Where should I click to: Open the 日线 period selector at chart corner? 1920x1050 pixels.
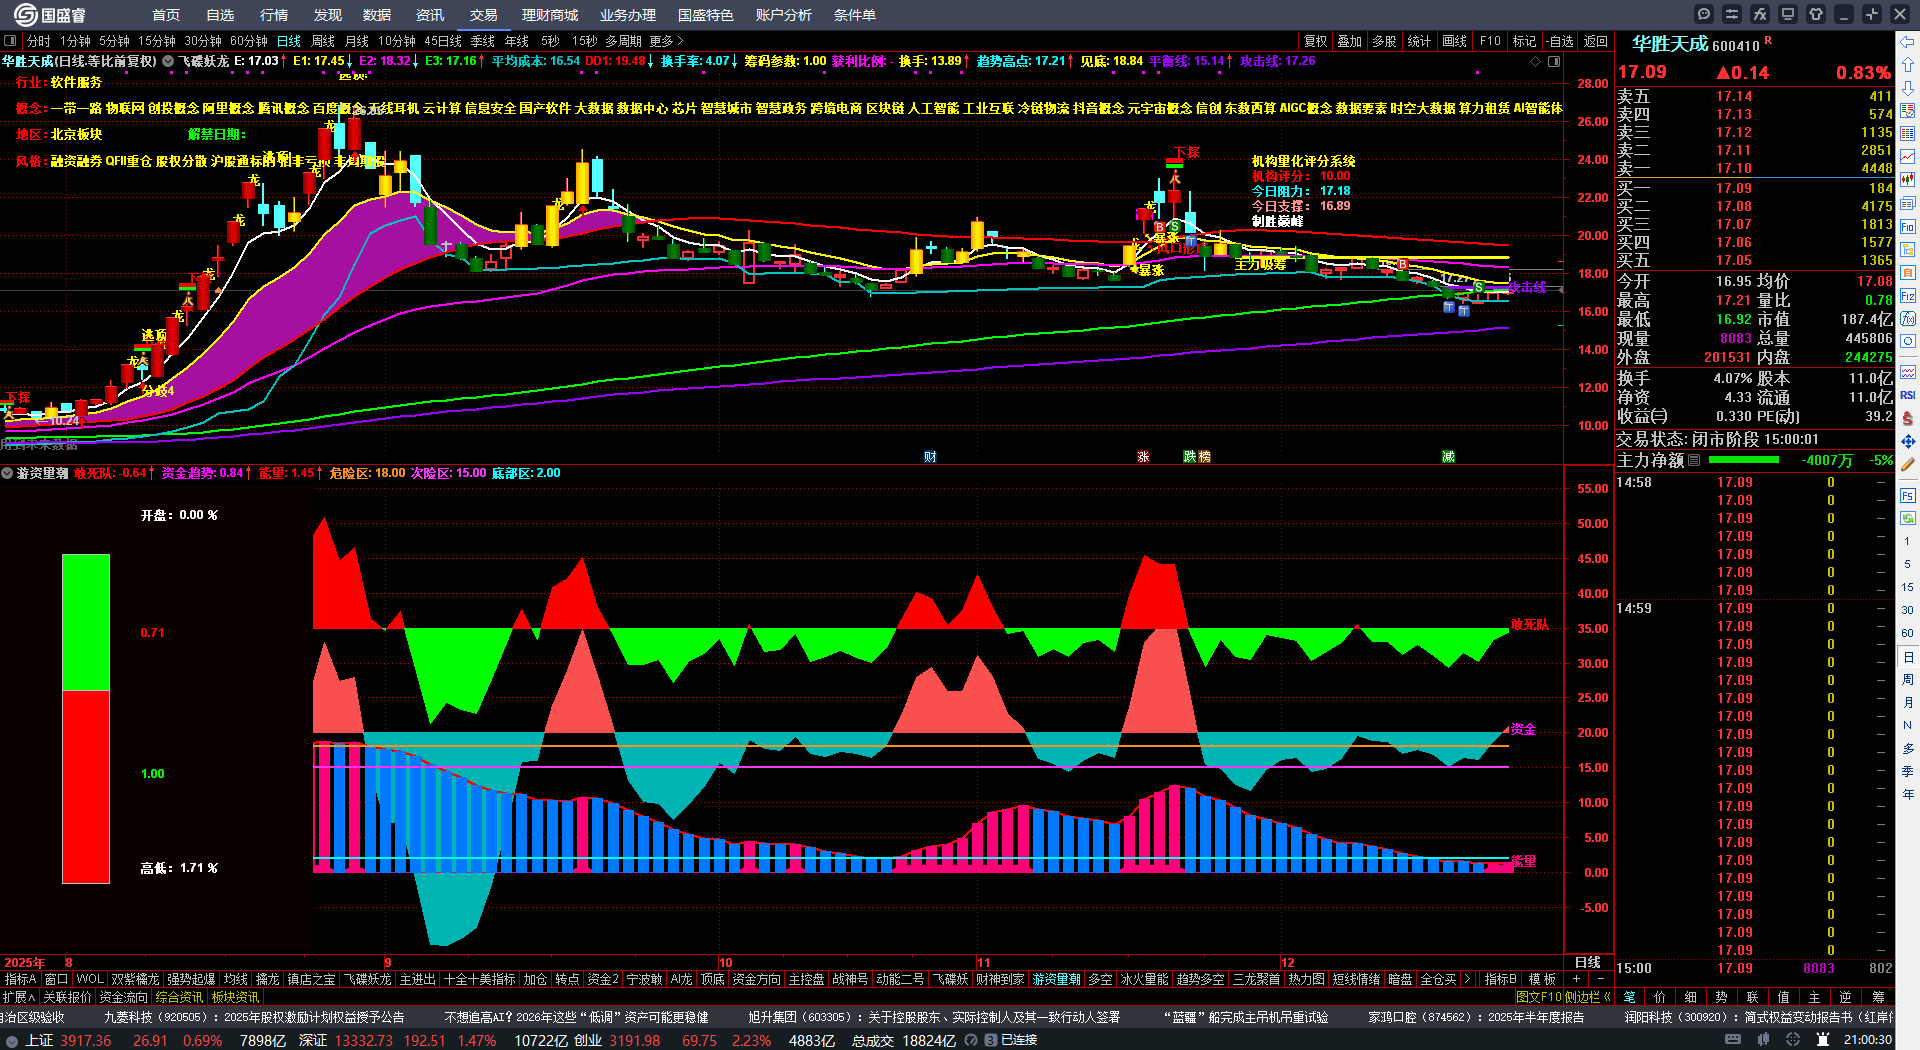[1588, 962]
